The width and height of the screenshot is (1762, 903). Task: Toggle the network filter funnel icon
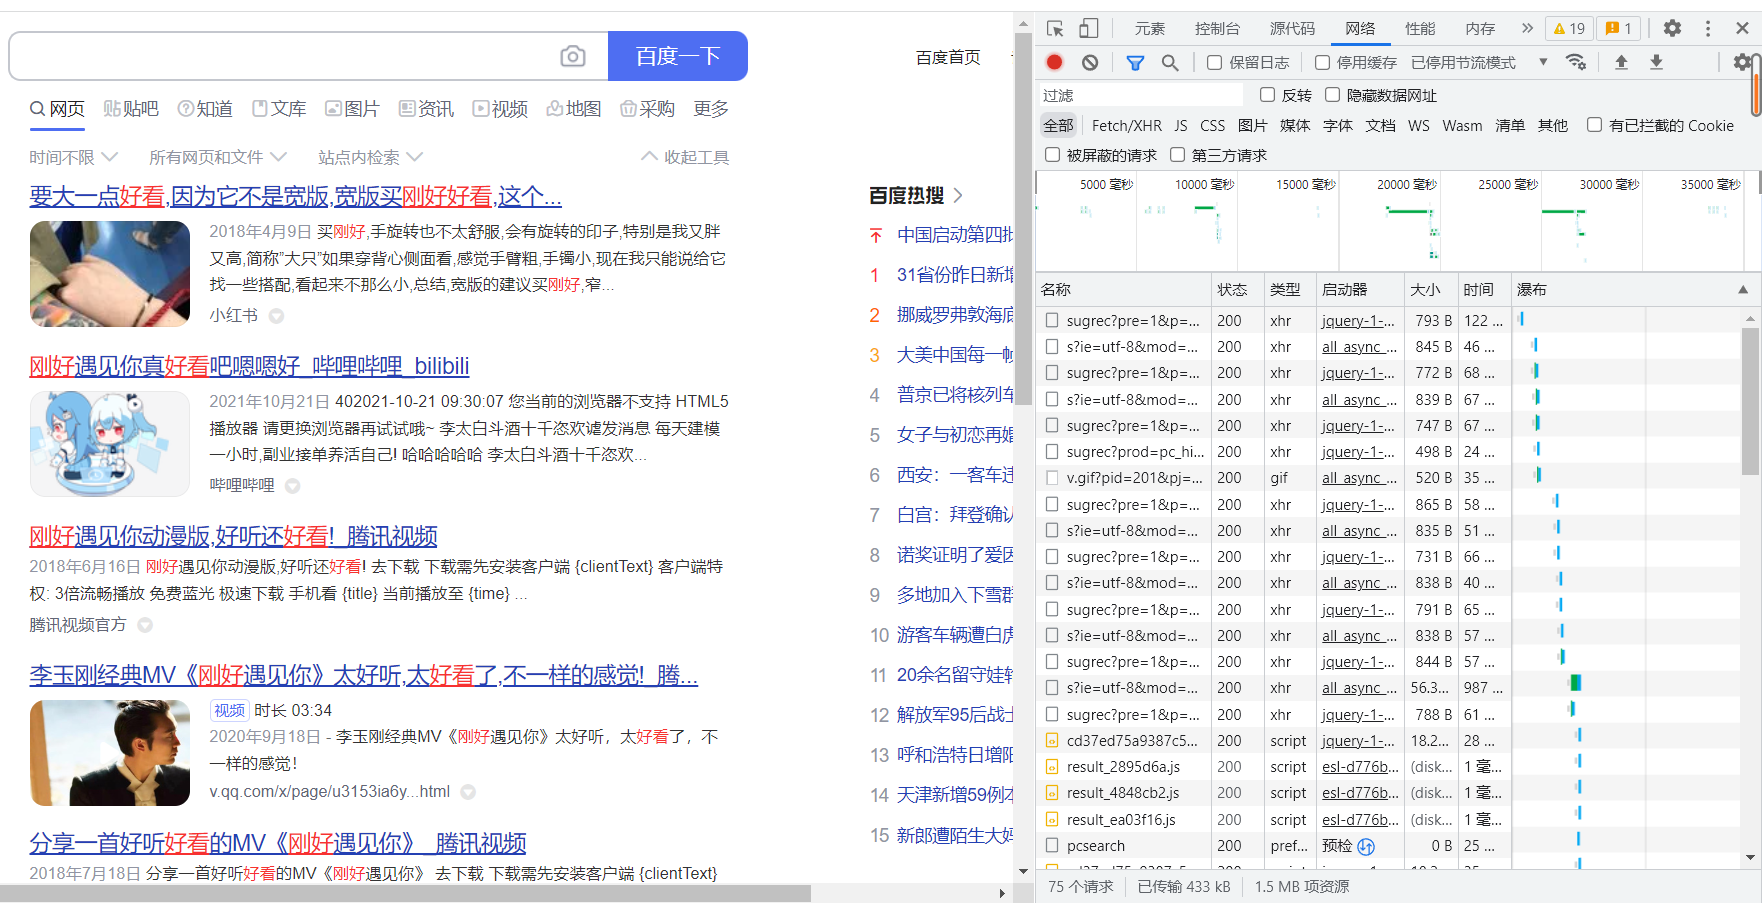[x=1135, y=62]
